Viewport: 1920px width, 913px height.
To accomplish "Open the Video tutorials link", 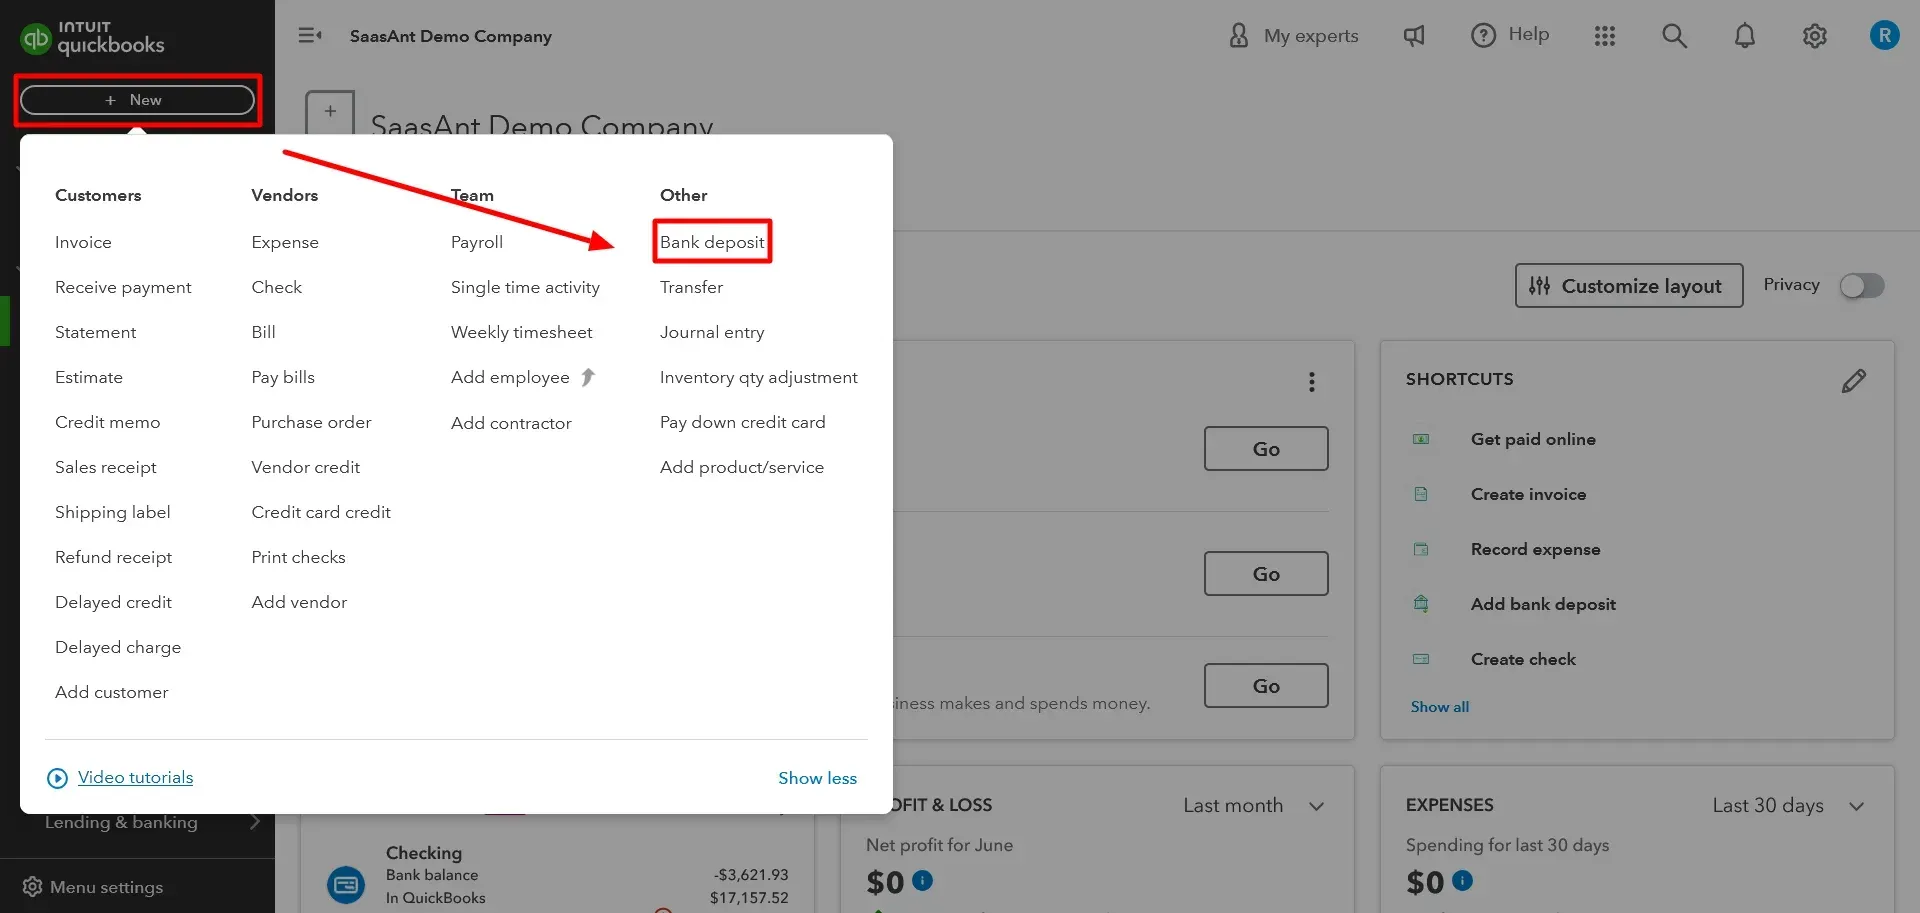I will point(136,777).
